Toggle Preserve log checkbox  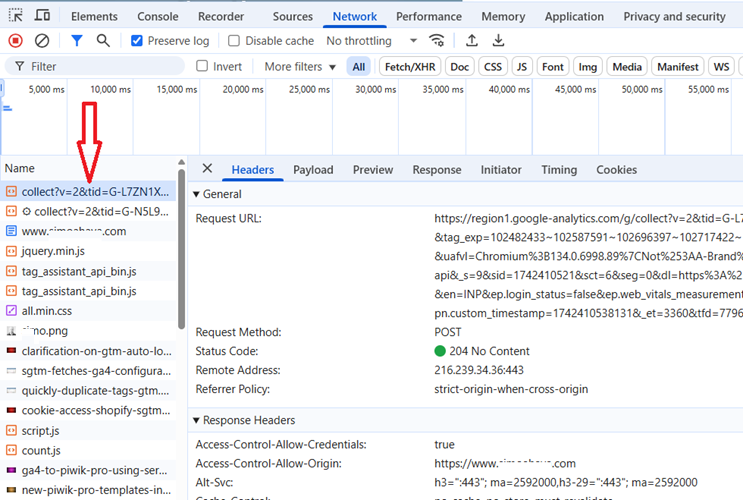click(x=136, y=41)
